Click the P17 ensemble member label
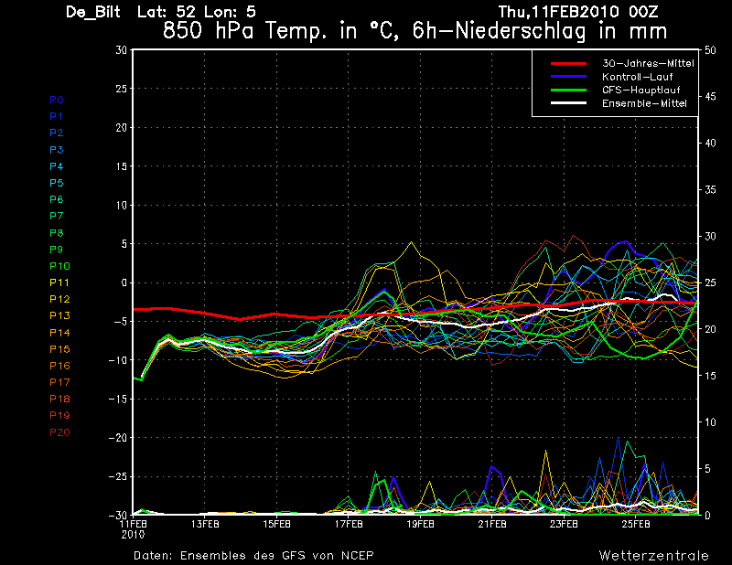 [x=60, y=382]
